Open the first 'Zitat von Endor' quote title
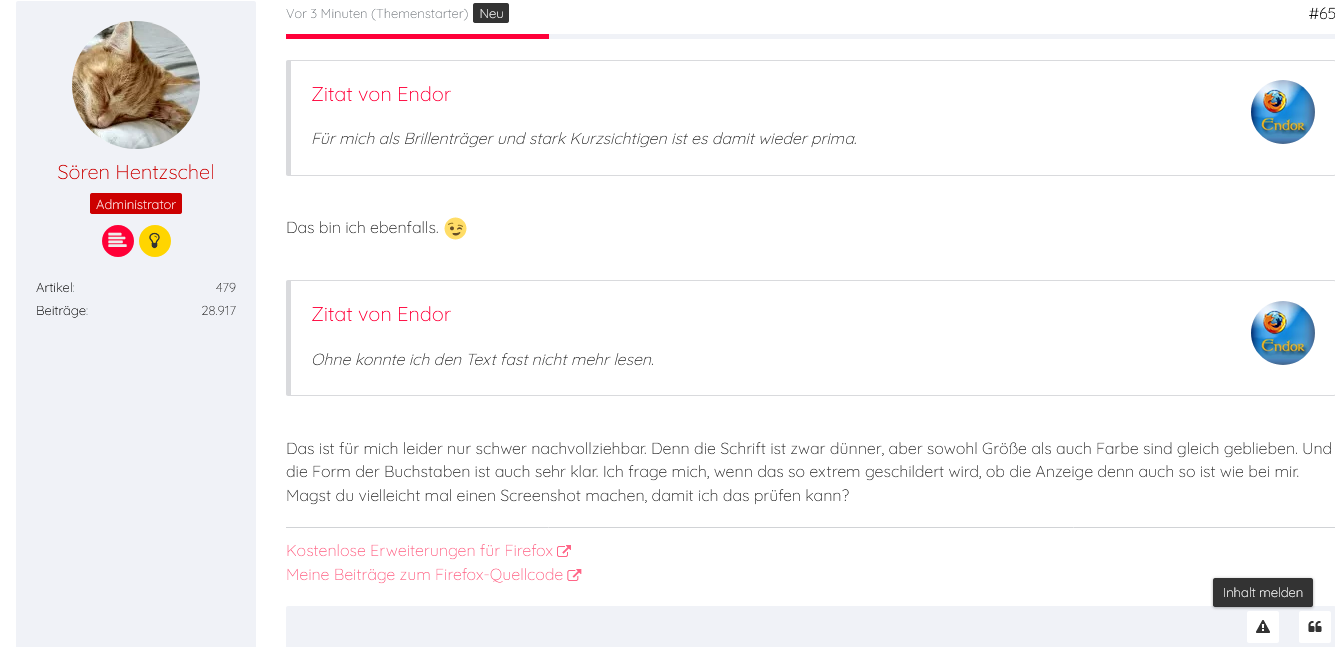Image resolution: width=1335 pixels, height=647 pixels. click(x=381, y=94)
